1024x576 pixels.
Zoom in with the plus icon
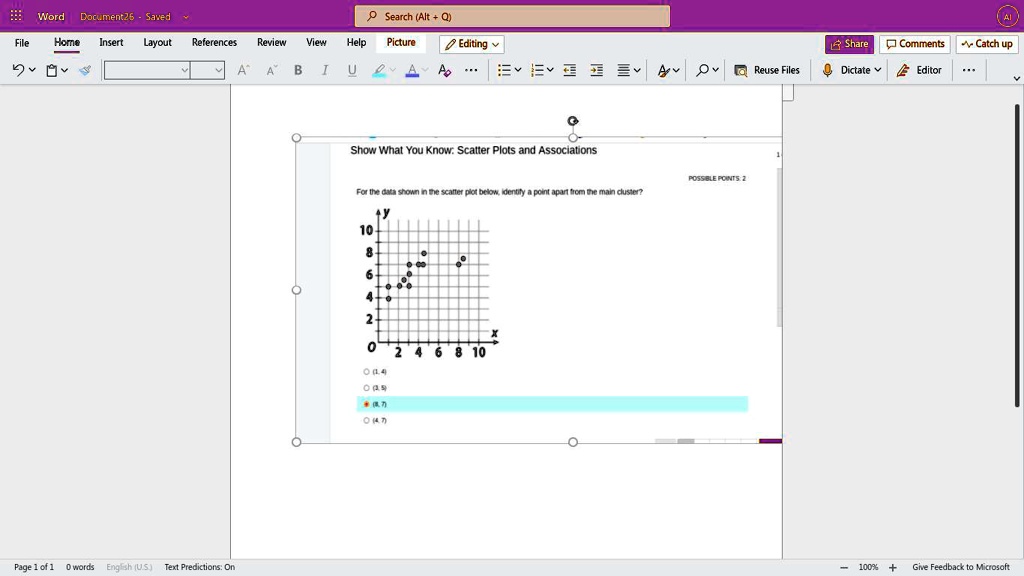893,567
